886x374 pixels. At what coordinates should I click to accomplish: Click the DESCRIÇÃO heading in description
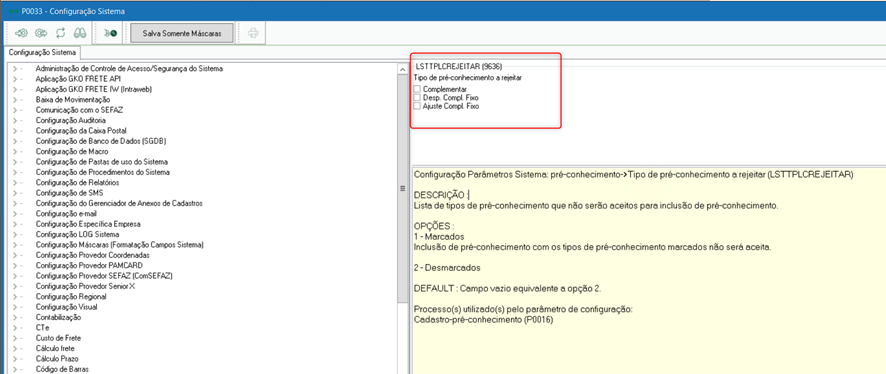[440, 194]
